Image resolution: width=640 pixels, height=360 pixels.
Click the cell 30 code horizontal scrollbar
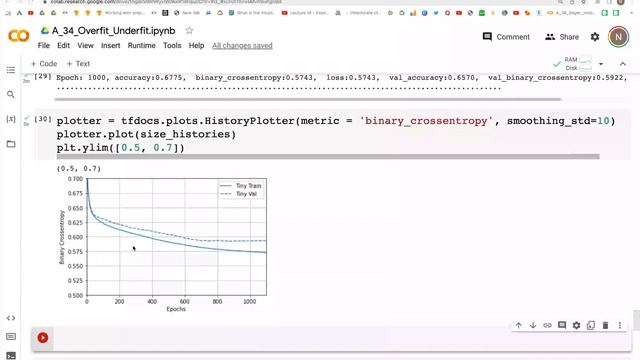point(328,157)
